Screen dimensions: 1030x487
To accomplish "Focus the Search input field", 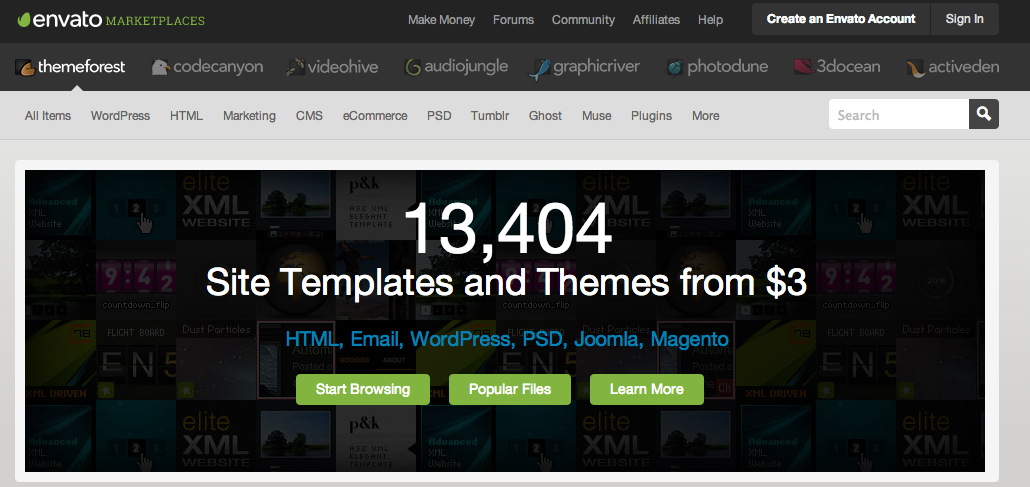I will [899, 114].
